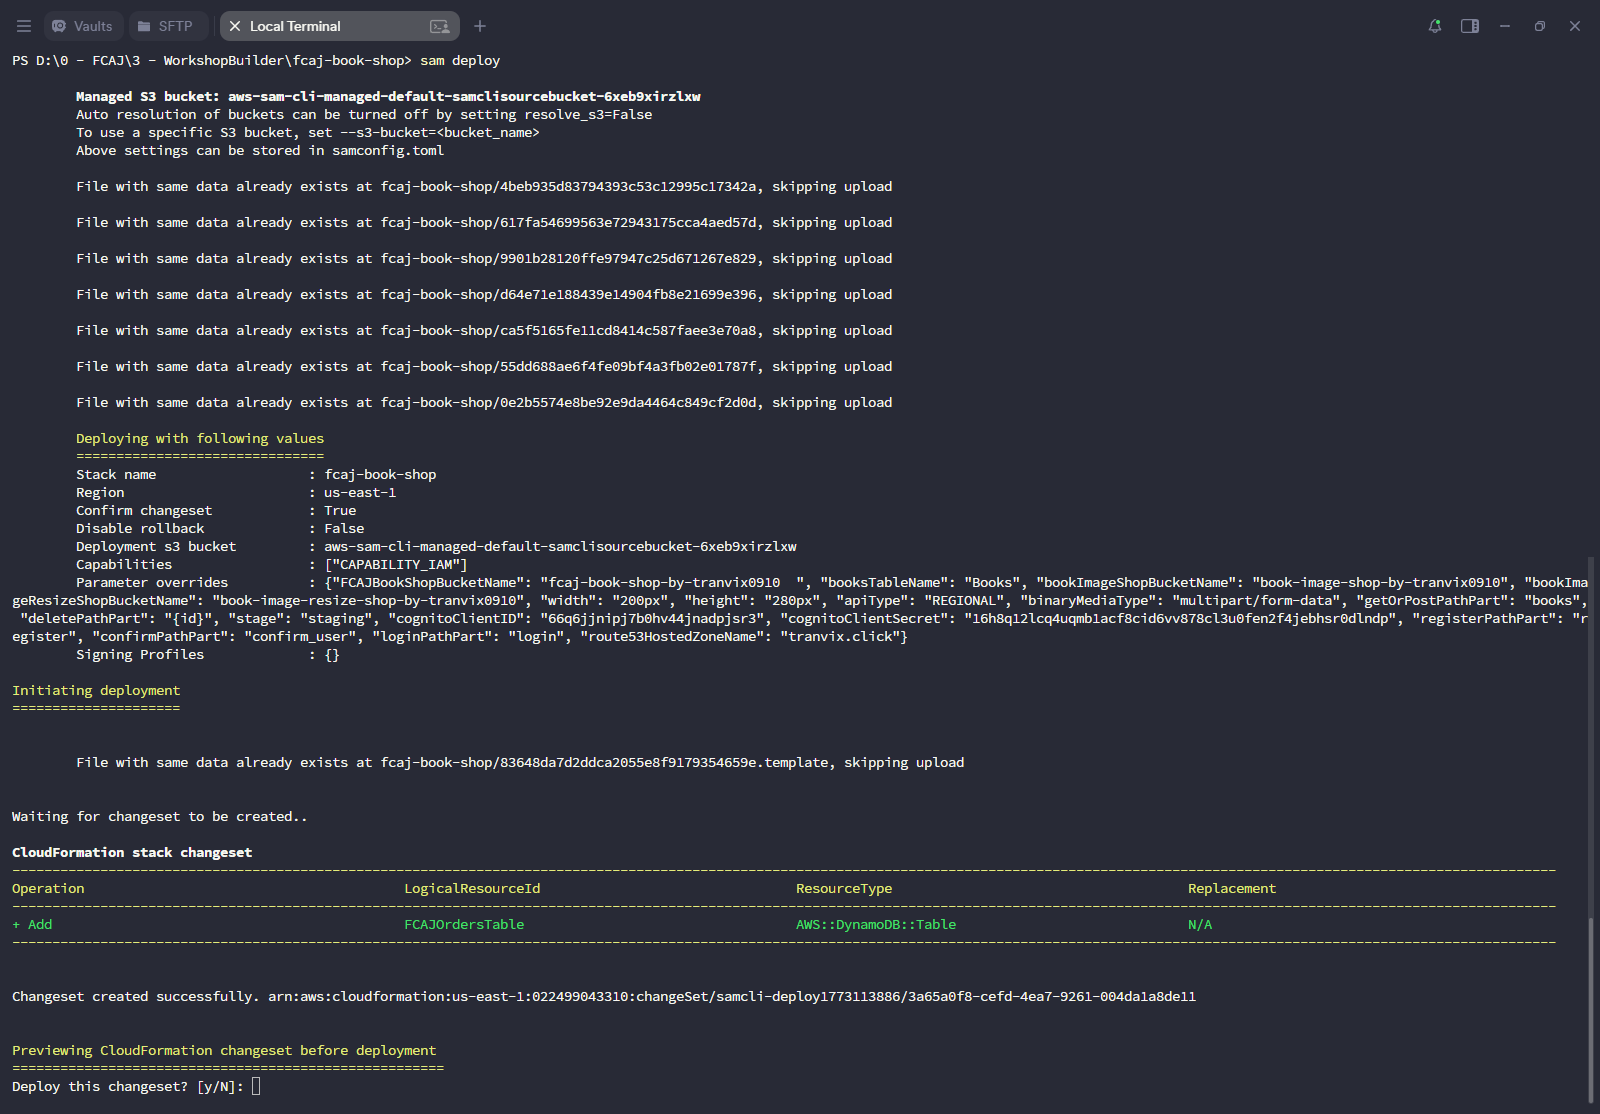1600x1114 pixels.
Task: Close the Local Terminal tab
Action: pos(235,26)
